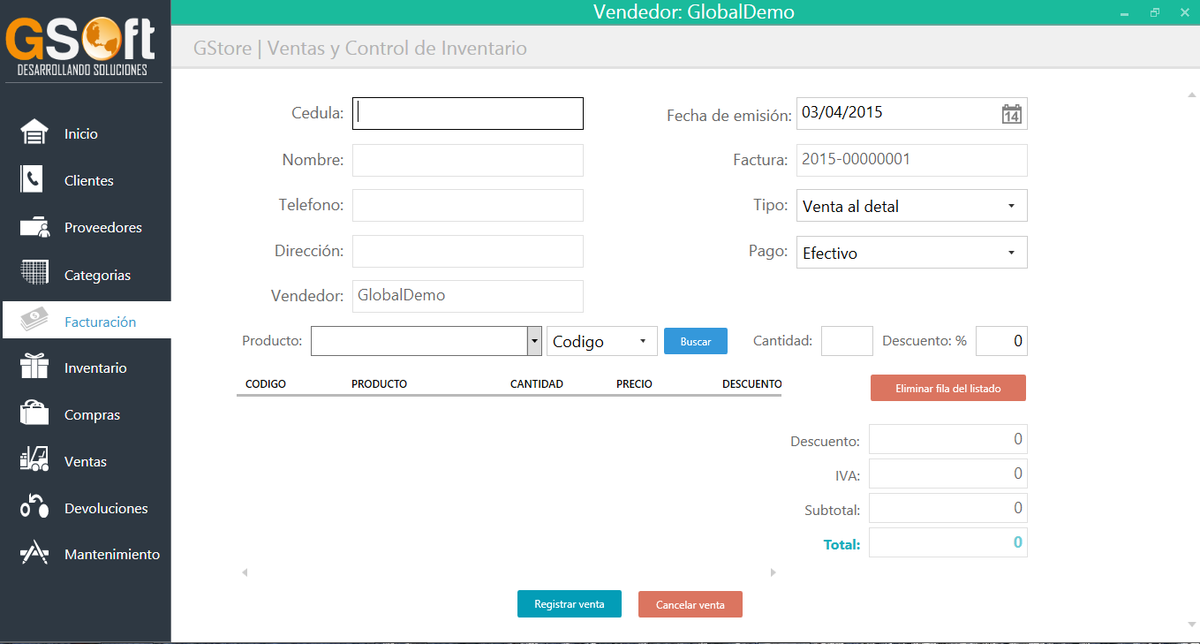Screen dimensions: 1200x644
Task: Click the Buscar button
Action: tap(696, 341)
